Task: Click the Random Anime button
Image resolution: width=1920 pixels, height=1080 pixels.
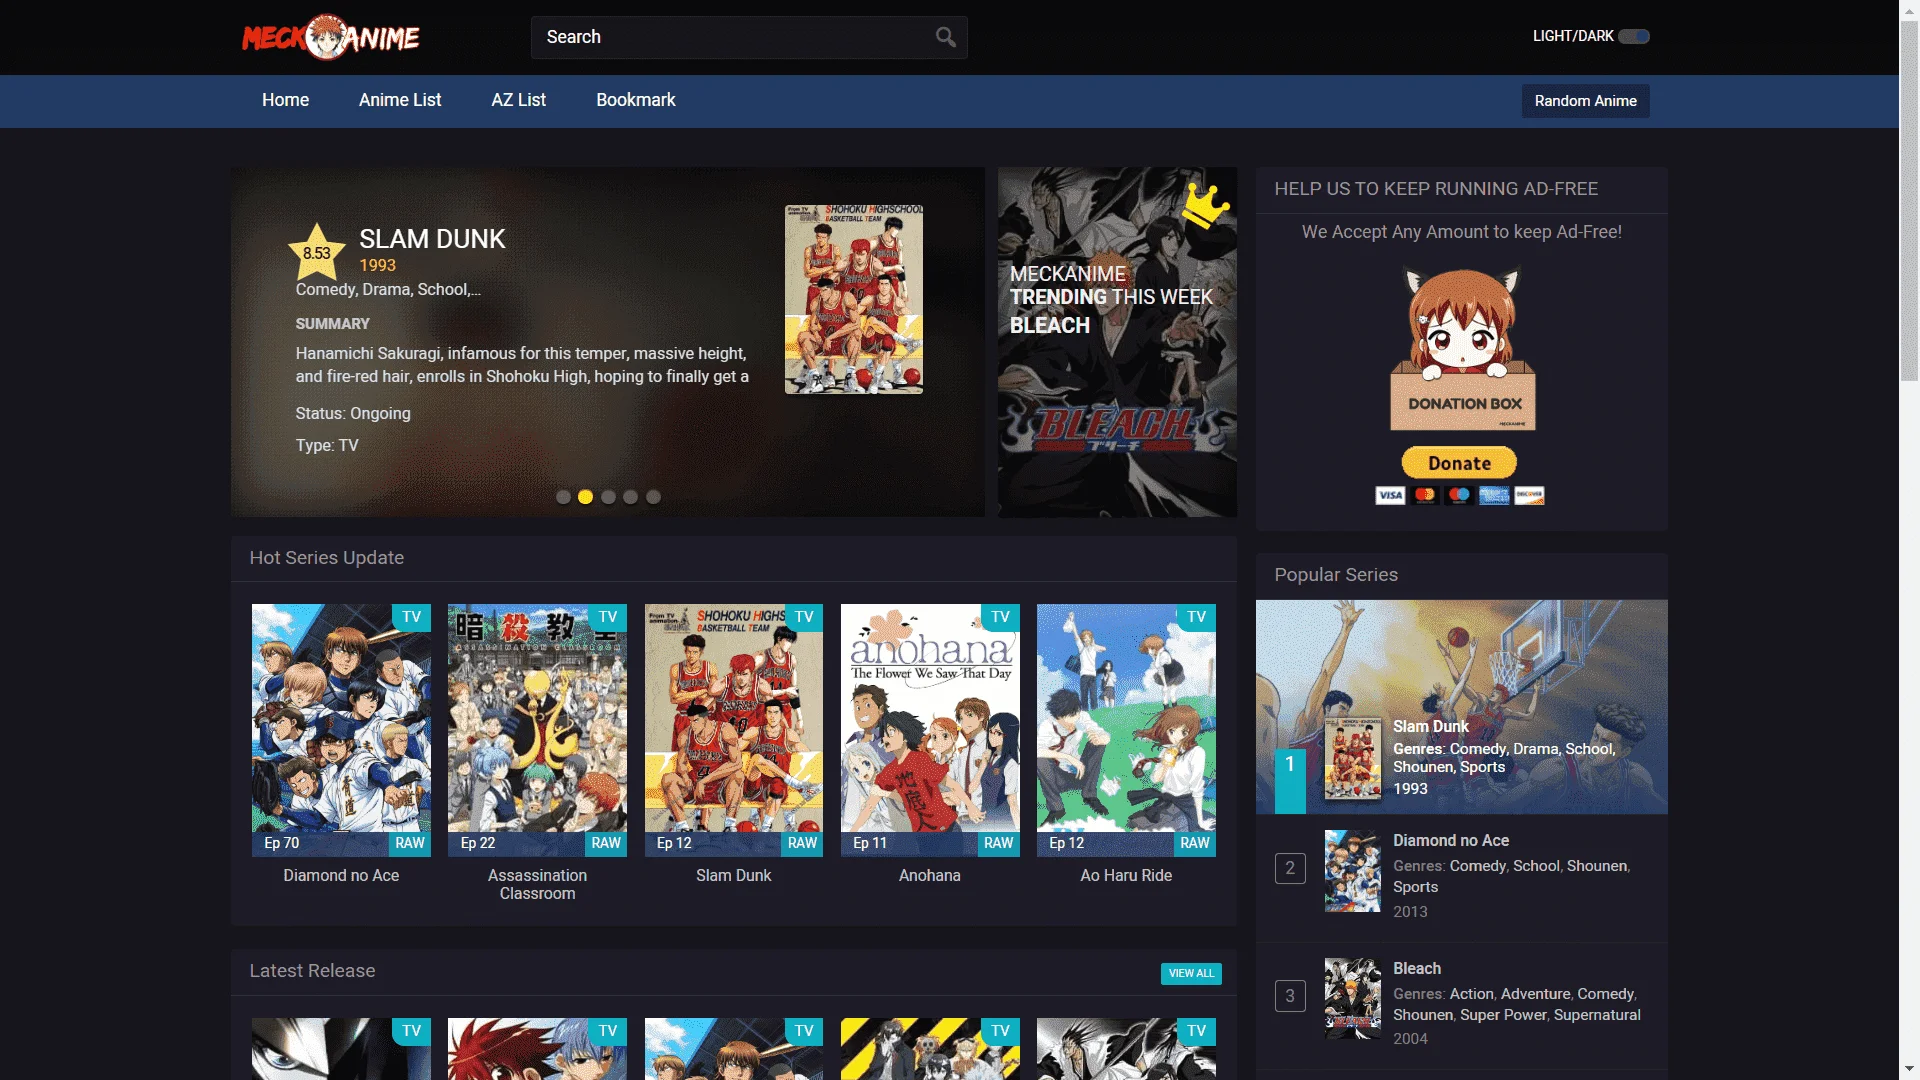Action: coord(1585,101)
